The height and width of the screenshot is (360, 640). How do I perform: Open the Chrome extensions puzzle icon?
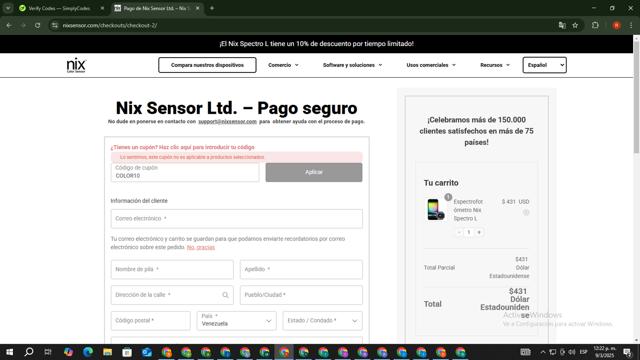click(595, 25)
